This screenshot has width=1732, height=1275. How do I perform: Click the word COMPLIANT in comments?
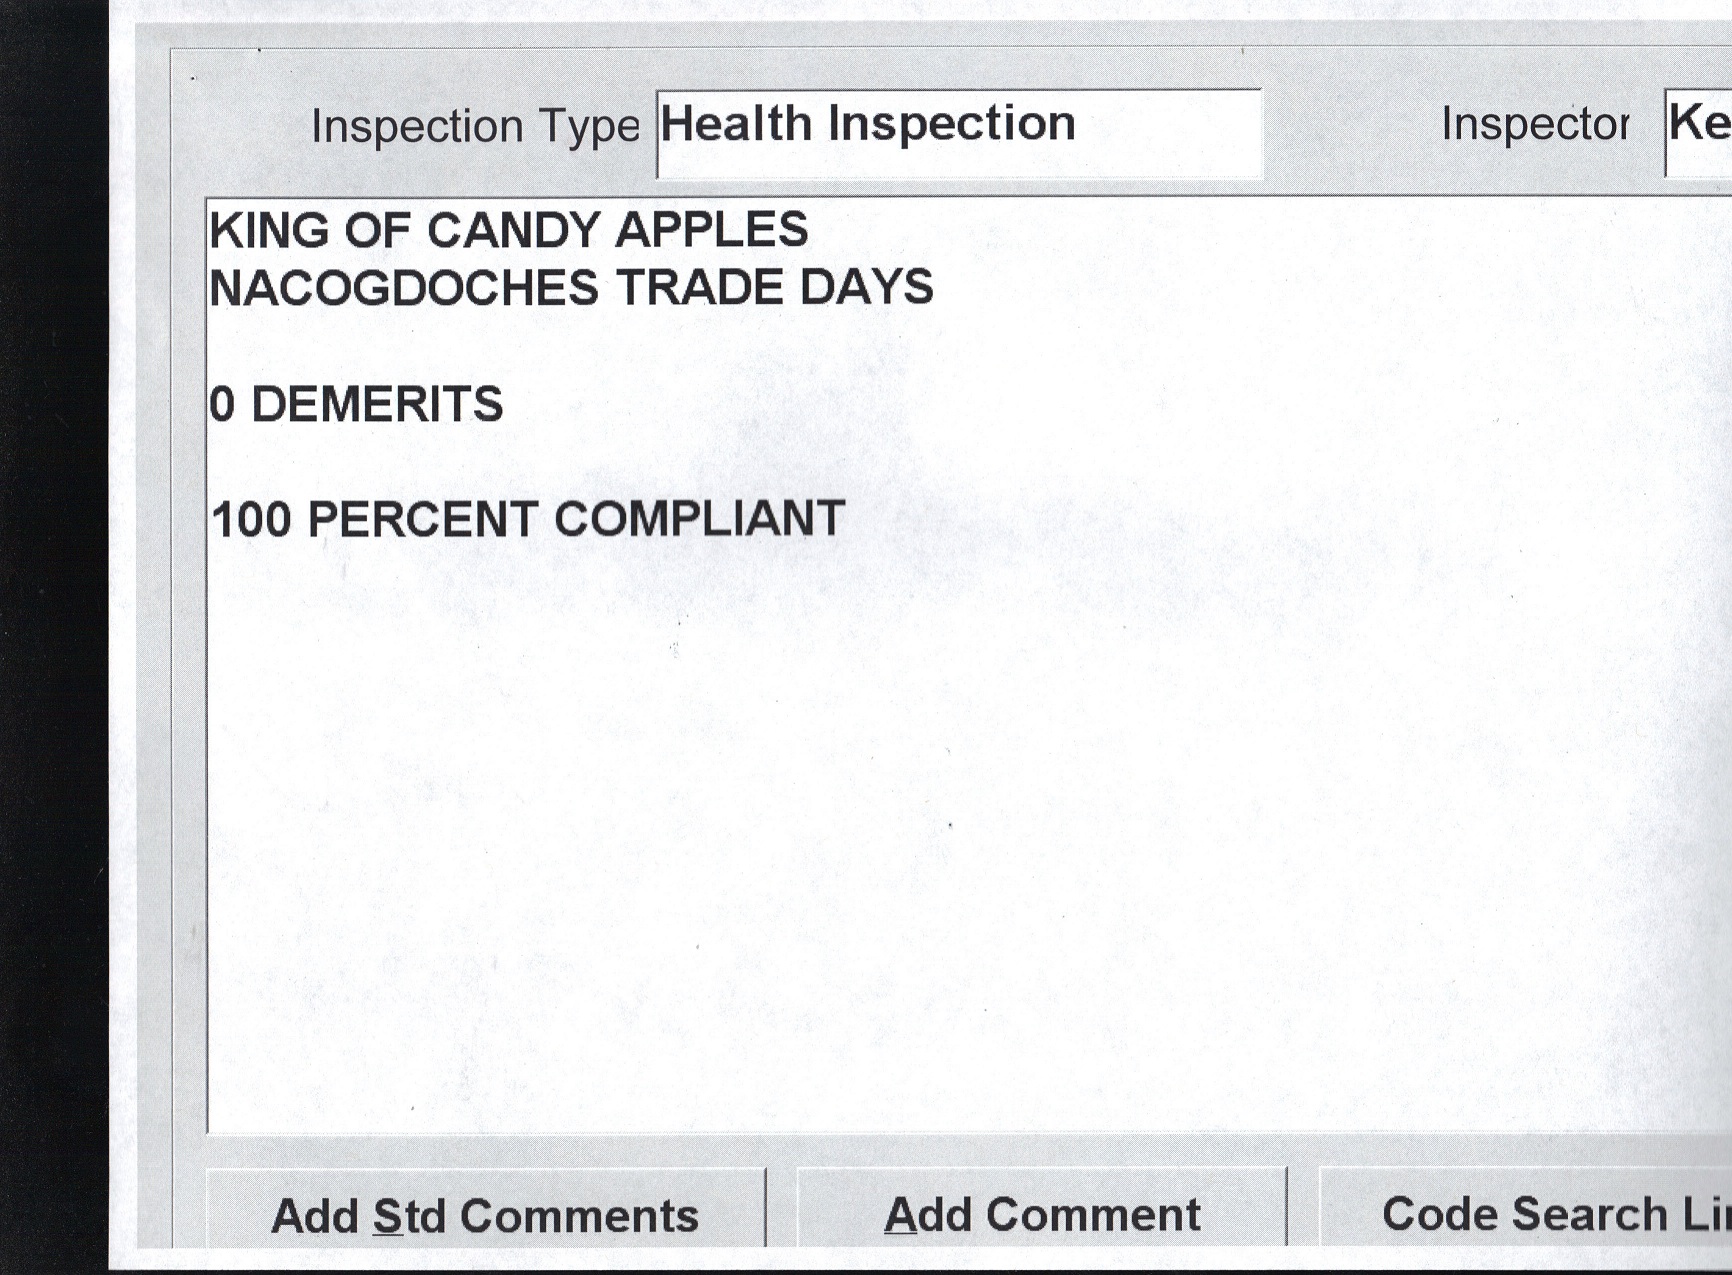pyautogui.click(x=699, y=519)
